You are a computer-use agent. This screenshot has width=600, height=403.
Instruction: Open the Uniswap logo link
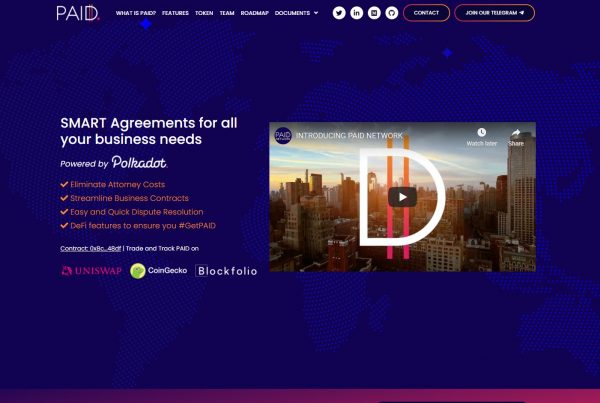click(x=90, y=271)
